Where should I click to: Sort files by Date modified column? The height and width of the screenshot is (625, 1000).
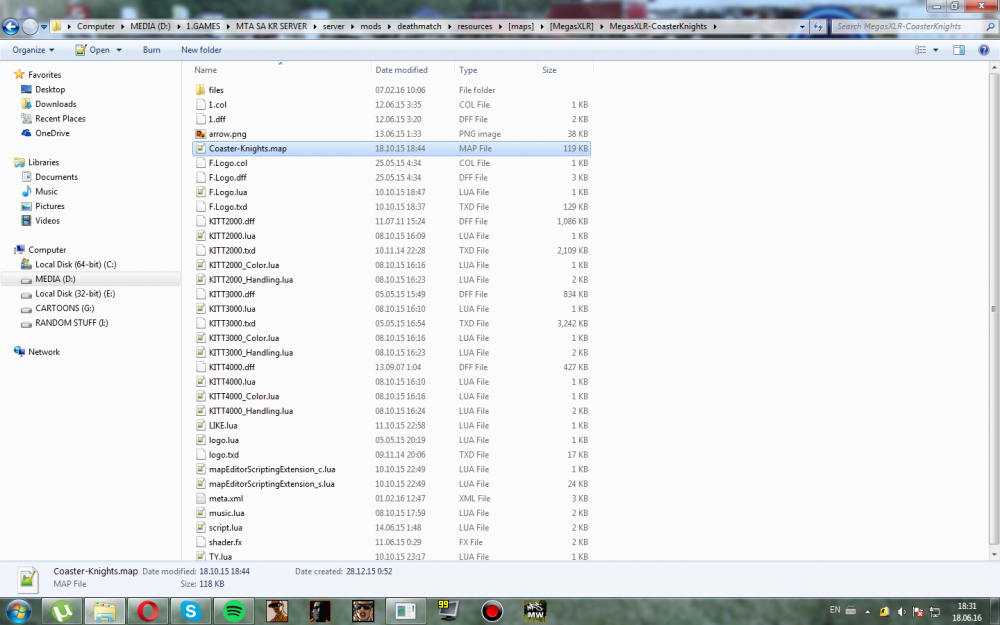[x=401, y=70]
